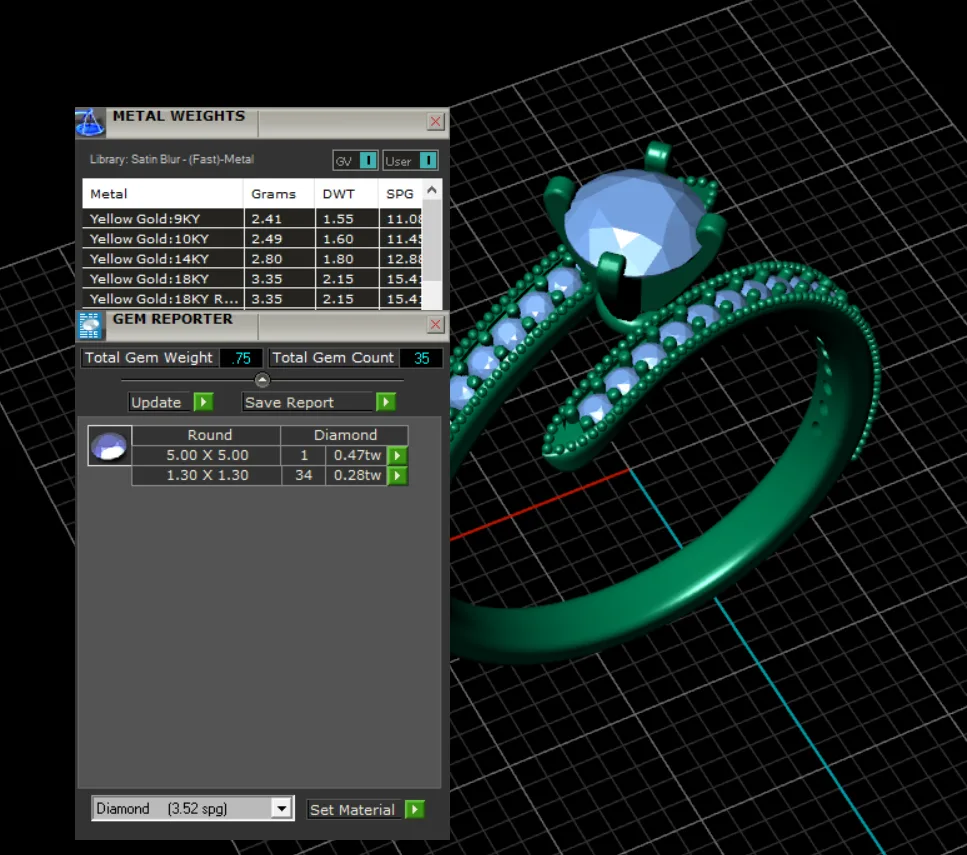Open the Diamond material dropdown
The image size is (967, 855).
(x=281, y=809)
